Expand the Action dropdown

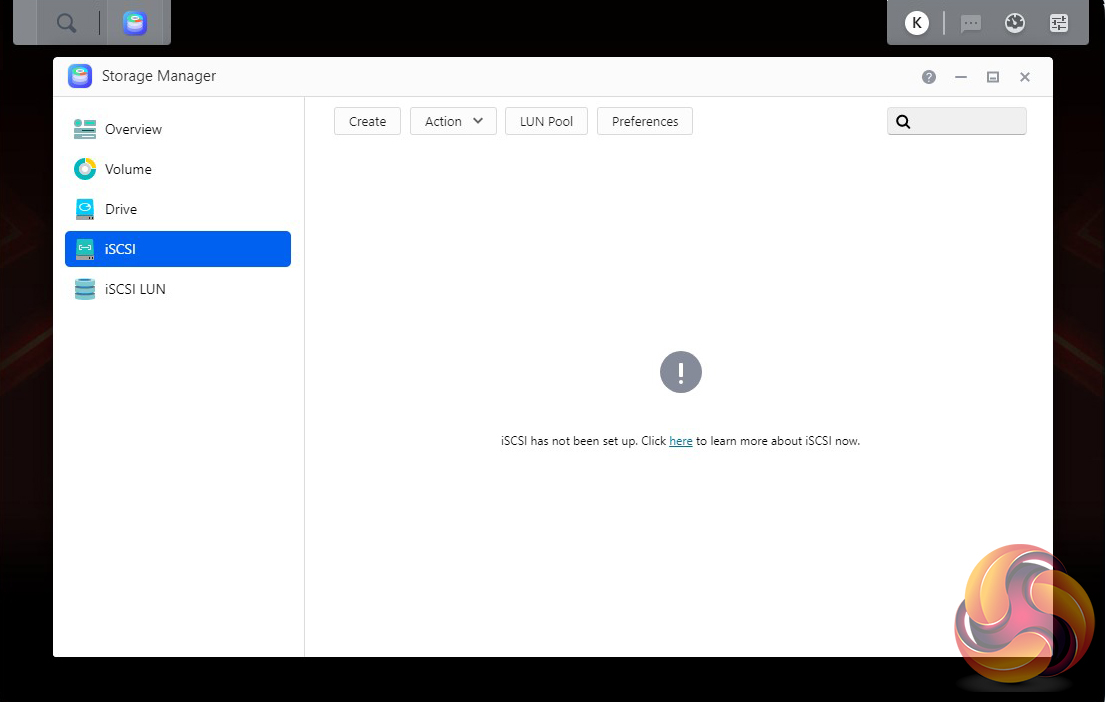(x=453, y=121)
